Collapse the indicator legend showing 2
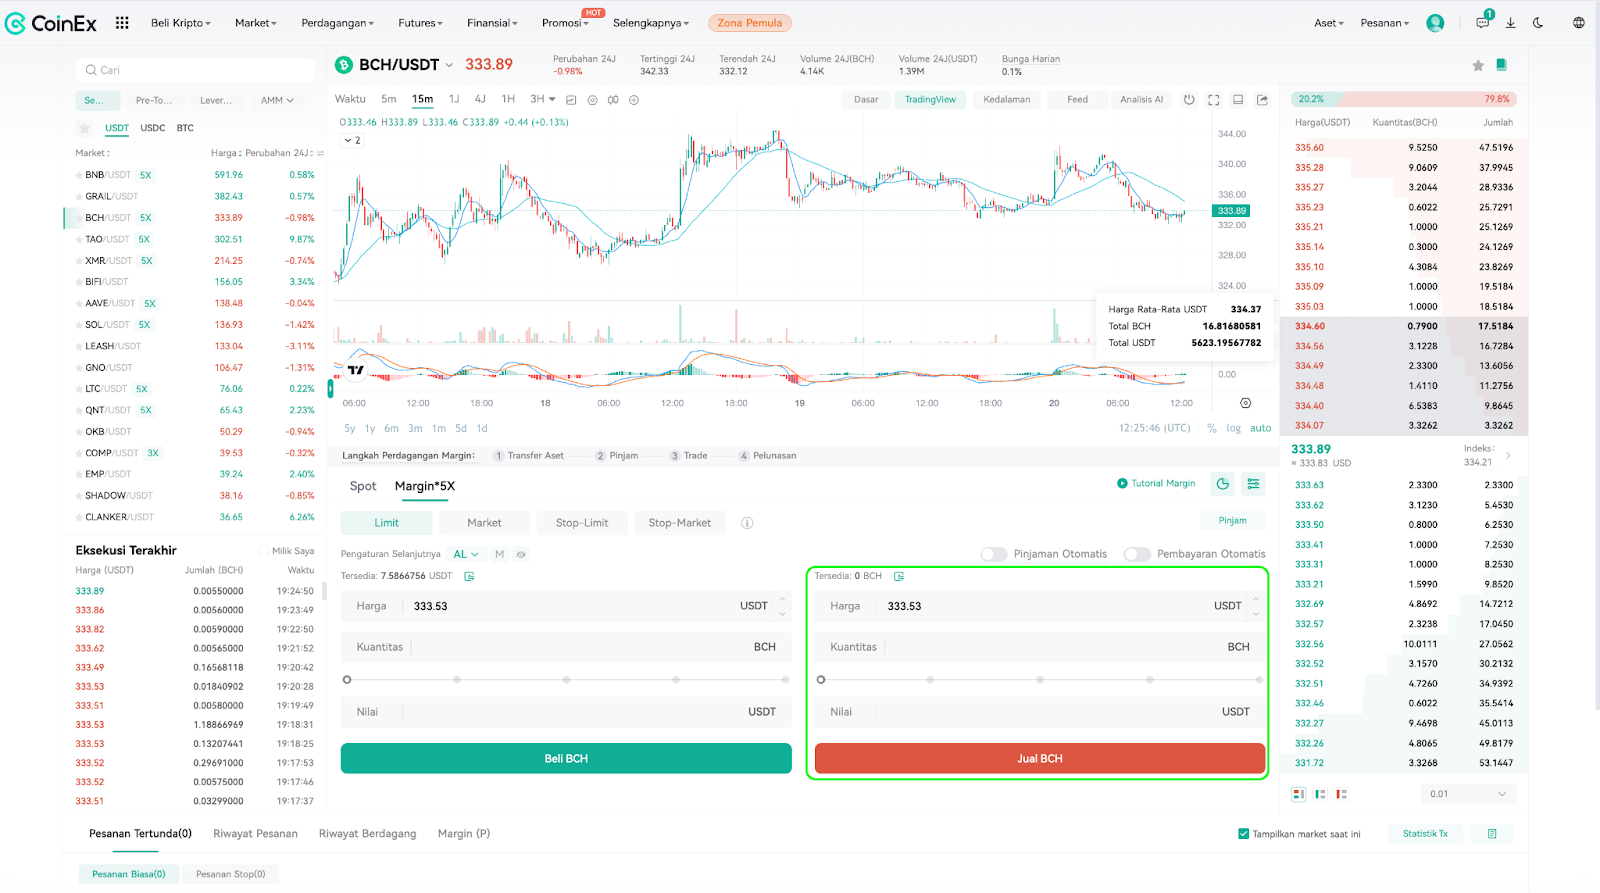1600x893 pixels. (x=353, y=141)
